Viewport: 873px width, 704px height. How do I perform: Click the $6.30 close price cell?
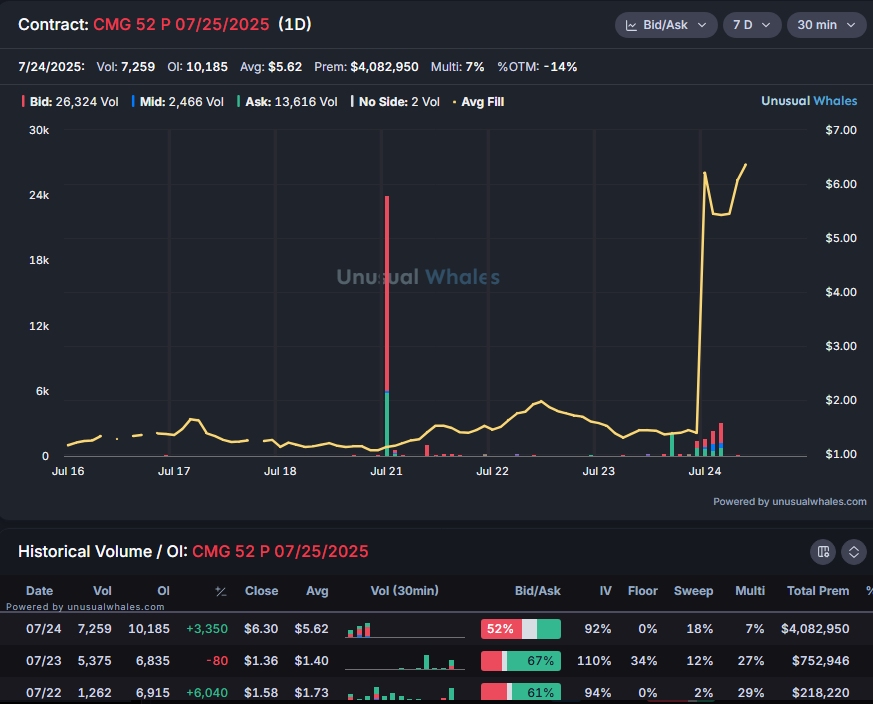(261, 629)
